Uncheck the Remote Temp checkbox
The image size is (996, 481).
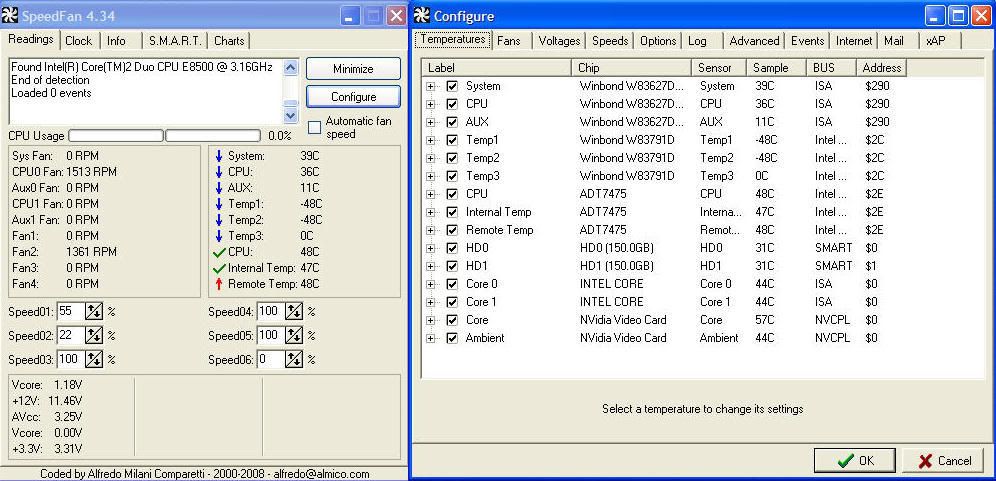coord(452,230)
